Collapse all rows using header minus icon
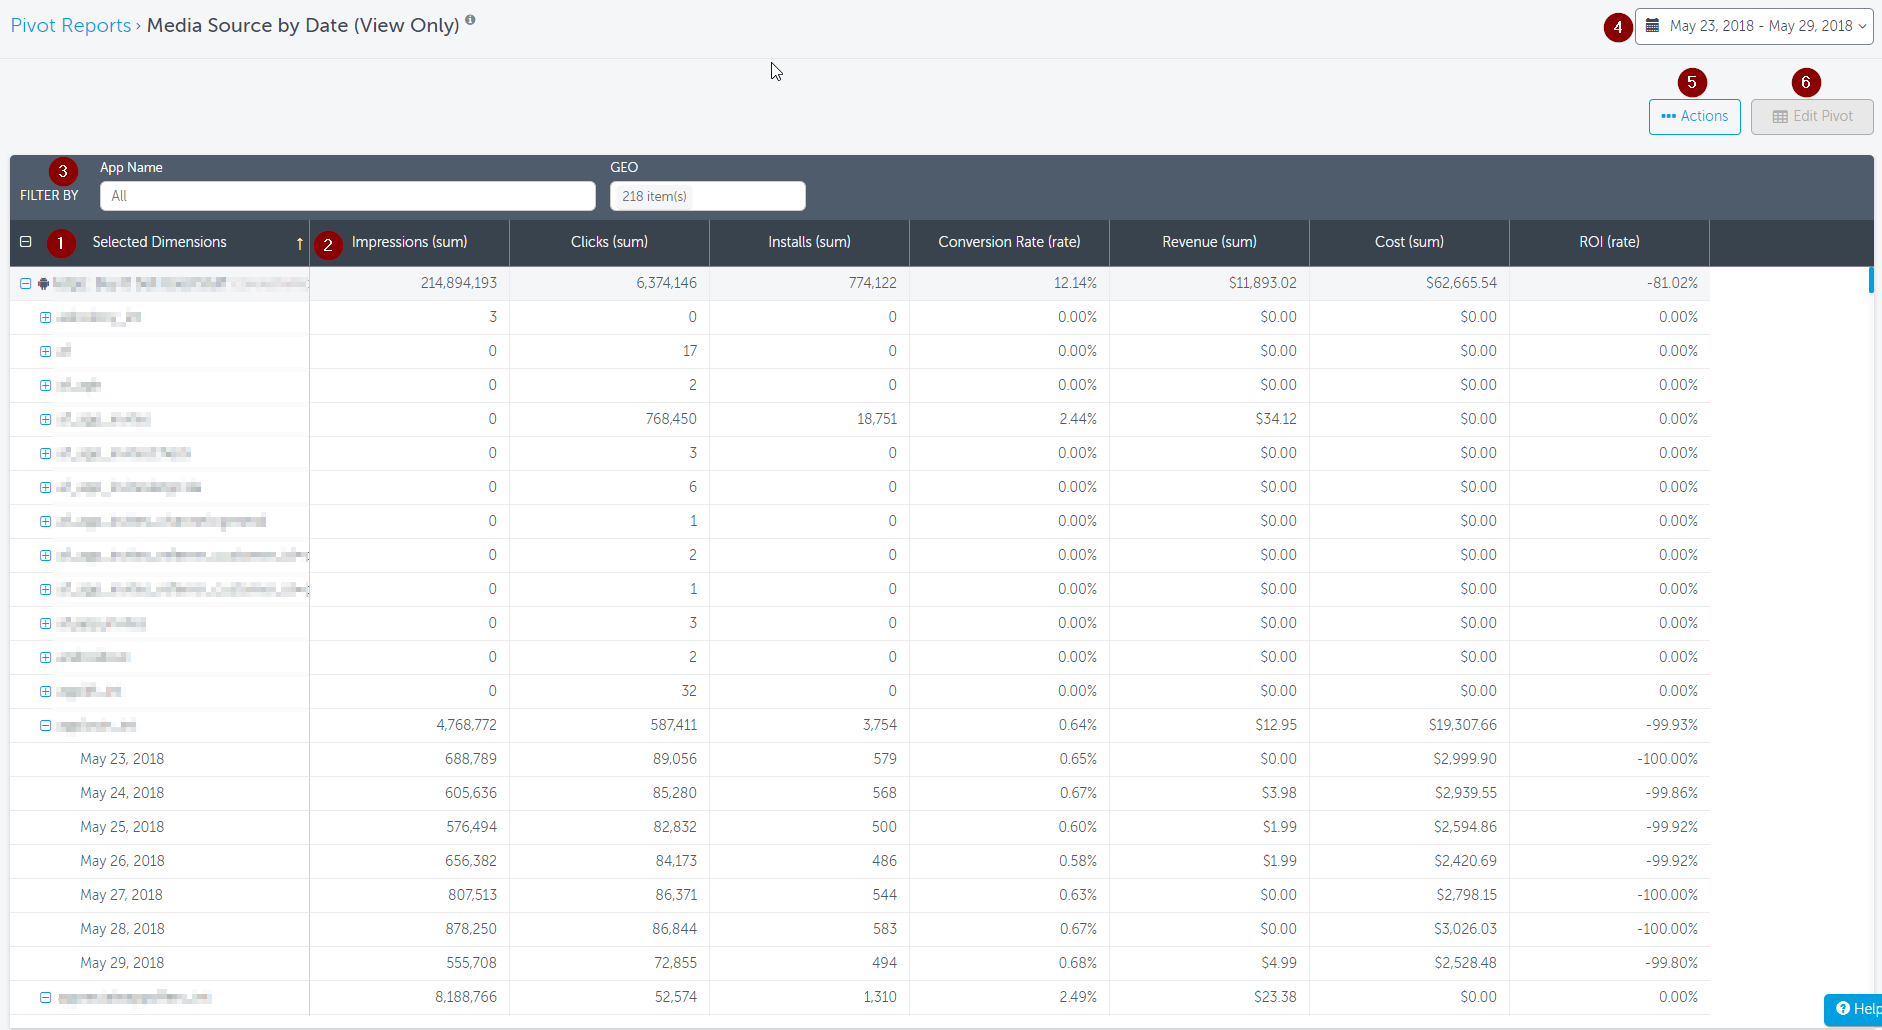Screen dimensions: 1882x1030 (x=26, y=242)
